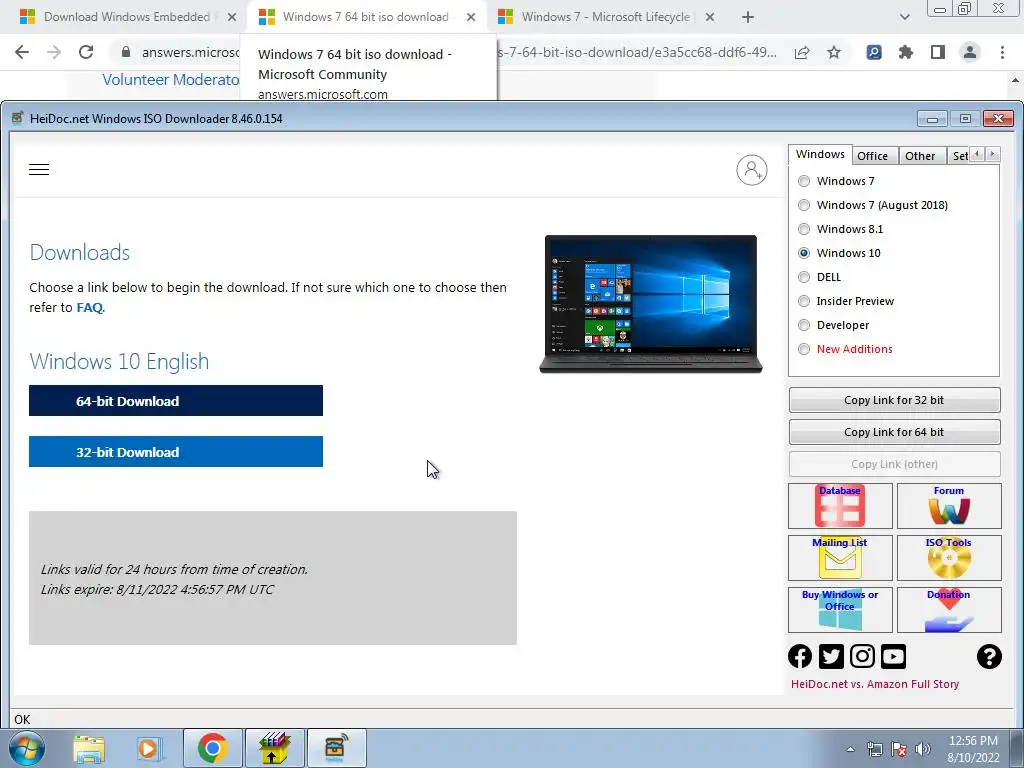Viewport: 1024px width, 768px height.
Task: Click the volume speaker tray icon
Action: tap(923, 749)
